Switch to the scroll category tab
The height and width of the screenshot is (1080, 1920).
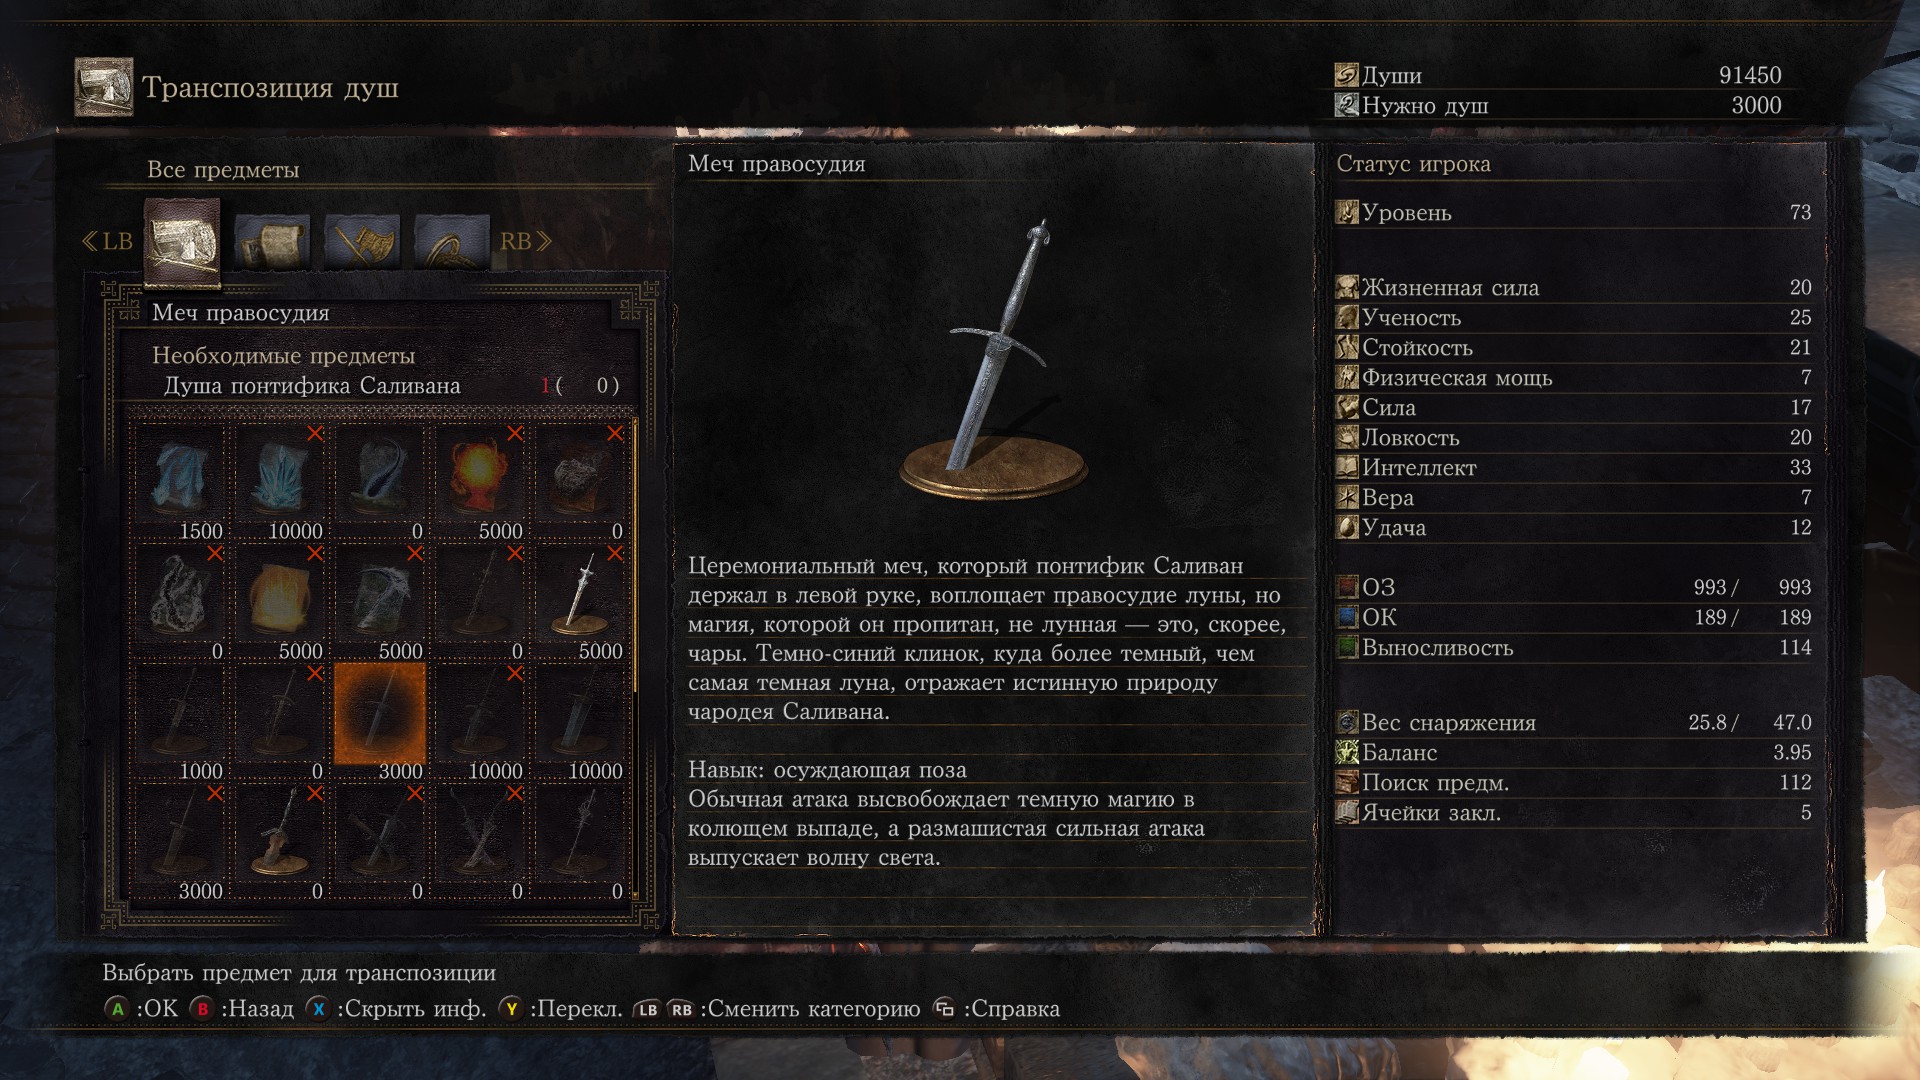(271, 242)
